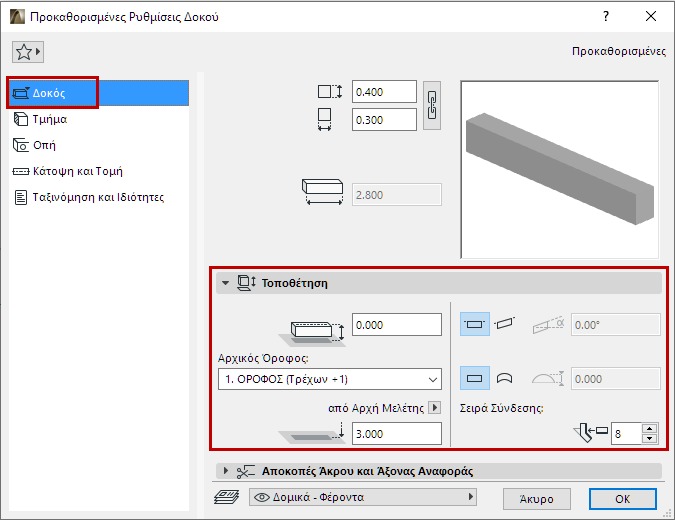Click the beam height dimension icon
Viewport: 675px width, 520px height.
pos(330,92)
